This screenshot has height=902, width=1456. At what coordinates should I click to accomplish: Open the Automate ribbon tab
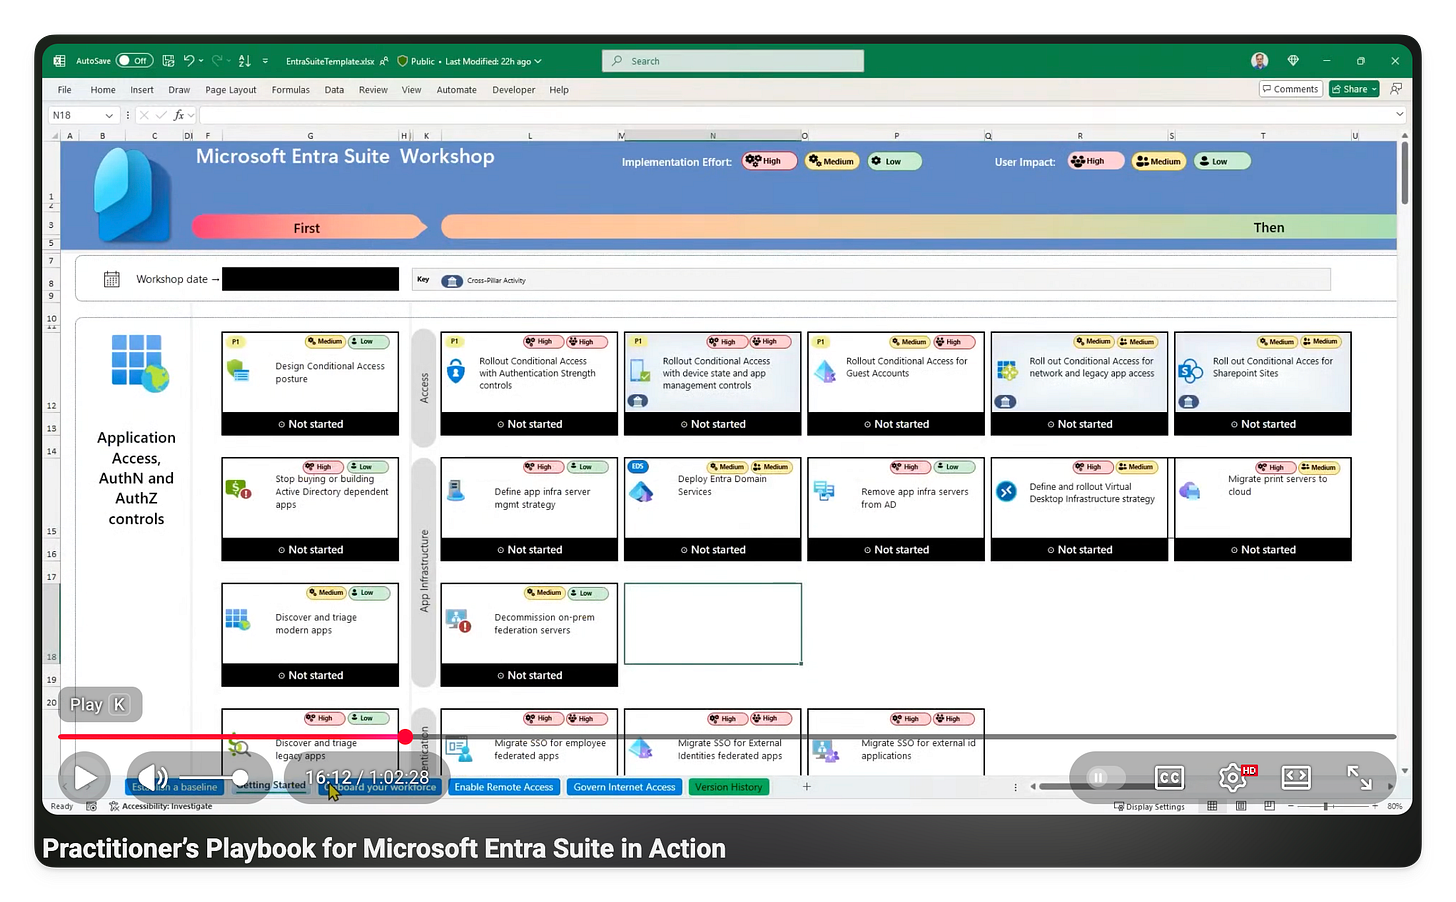(457, 90)
